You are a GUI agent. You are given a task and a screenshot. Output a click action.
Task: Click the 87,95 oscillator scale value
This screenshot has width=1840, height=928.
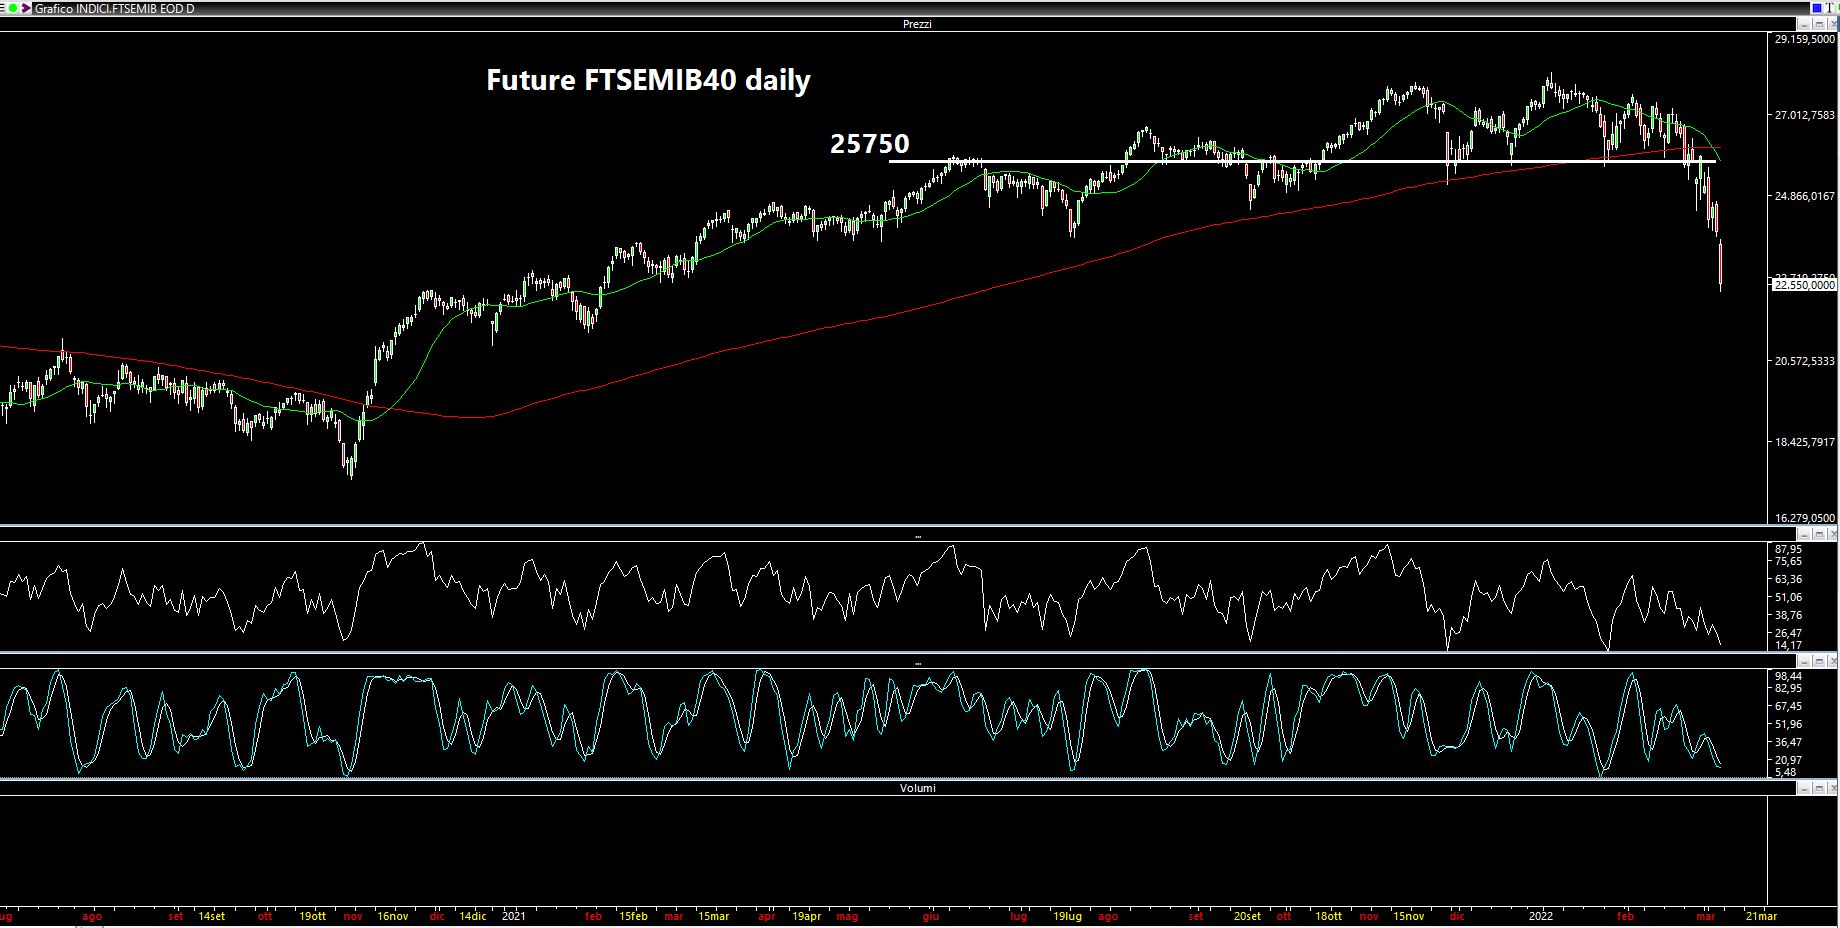(x=1788, y=549)
